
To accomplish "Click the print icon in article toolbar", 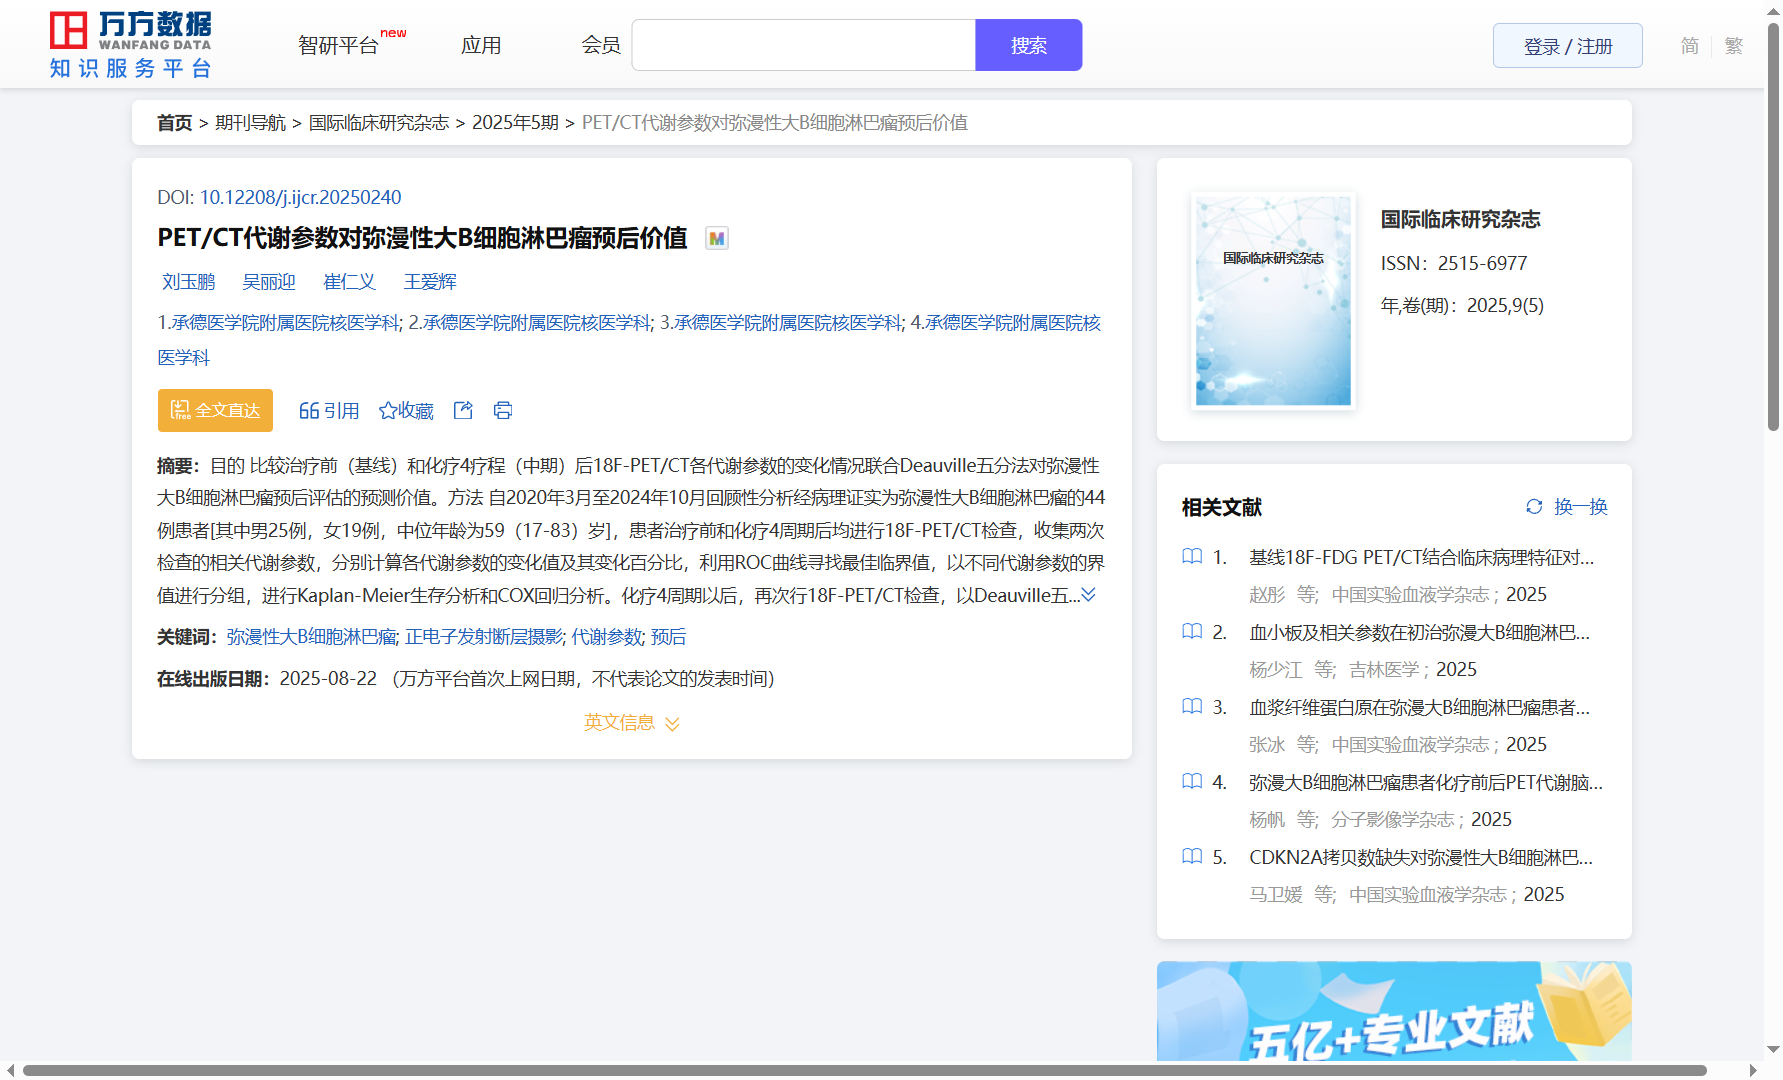I will 503,410.
